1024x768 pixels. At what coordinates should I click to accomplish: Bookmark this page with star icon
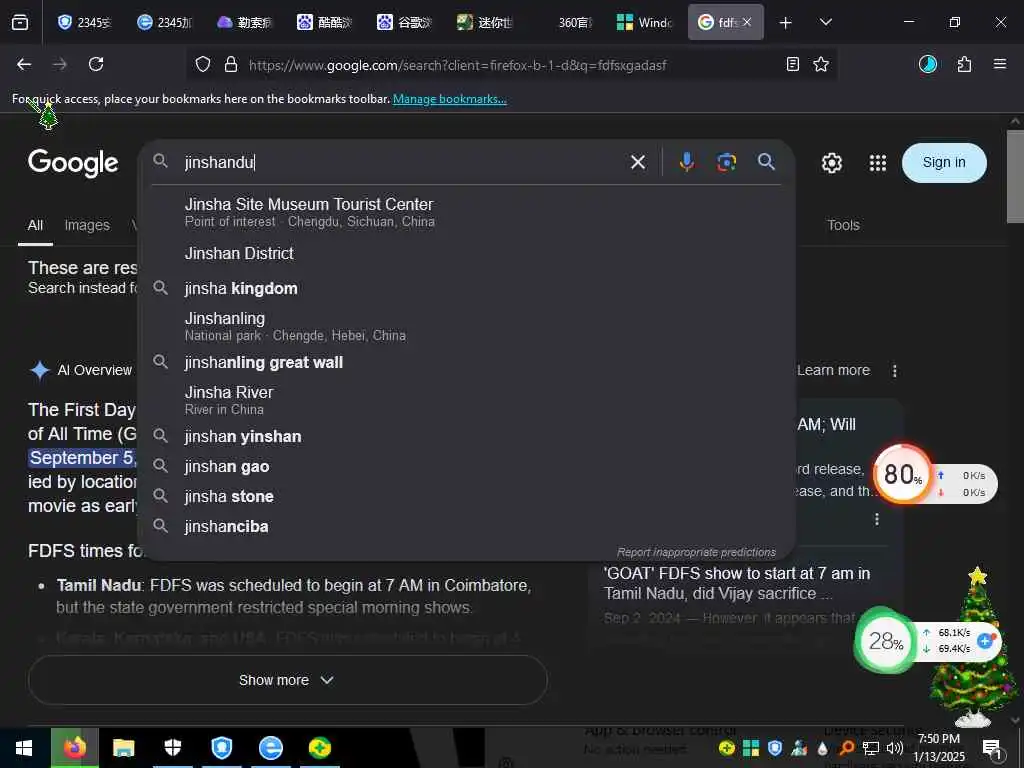coord(821,64)
